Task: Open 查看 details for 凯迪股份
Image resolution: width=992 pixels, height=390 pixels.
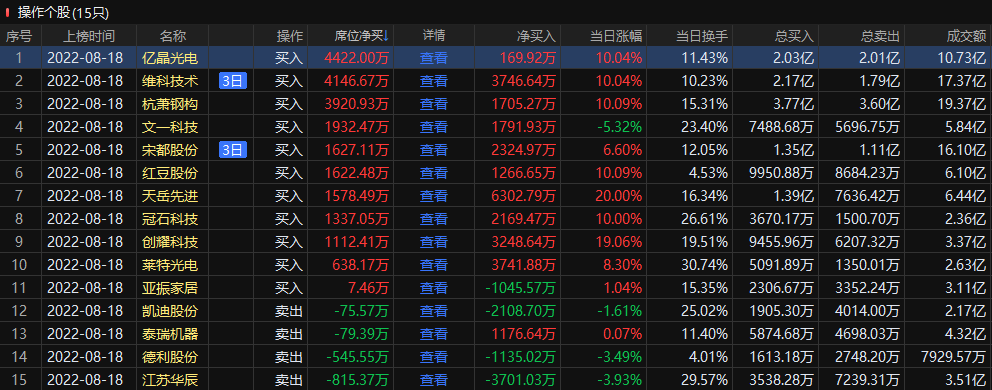Action: [x=433, y=311]
